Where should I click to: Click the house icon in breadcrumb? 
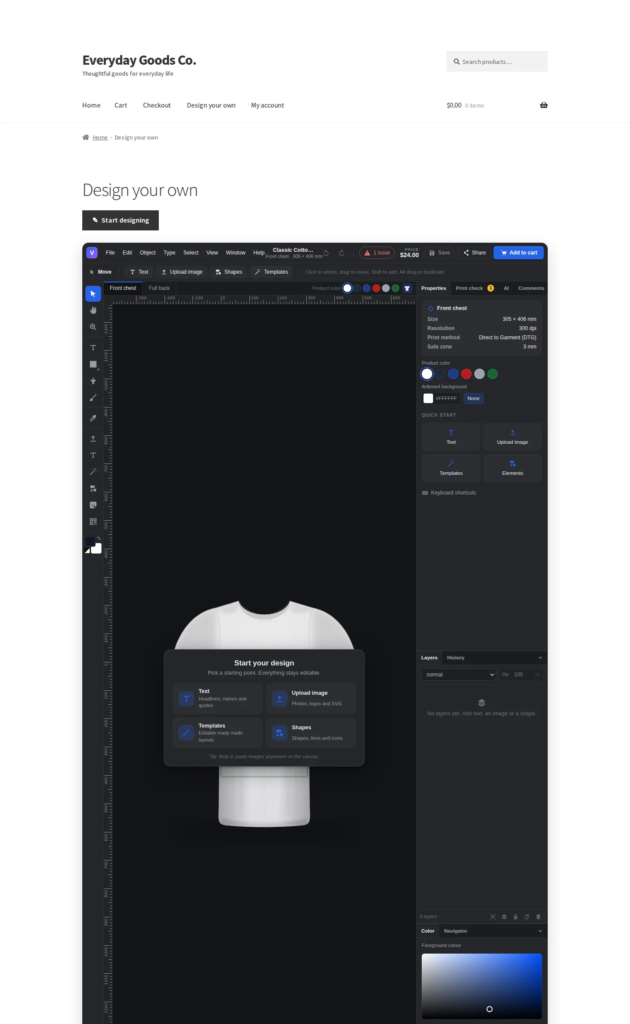[86, 137]
